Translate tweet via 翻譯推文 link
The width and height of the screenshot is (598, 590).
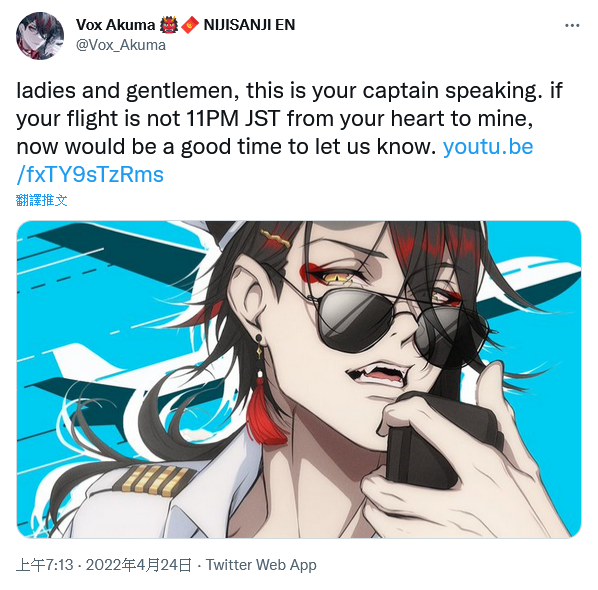[42, 200]
